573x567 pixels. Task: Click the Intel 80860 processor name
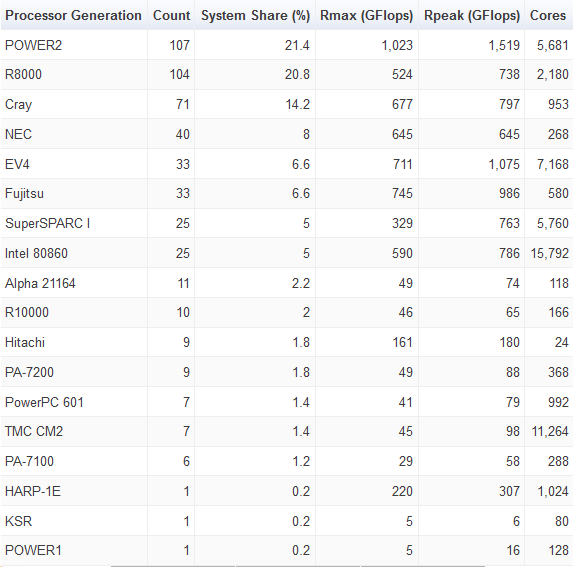tap(36, 254)
